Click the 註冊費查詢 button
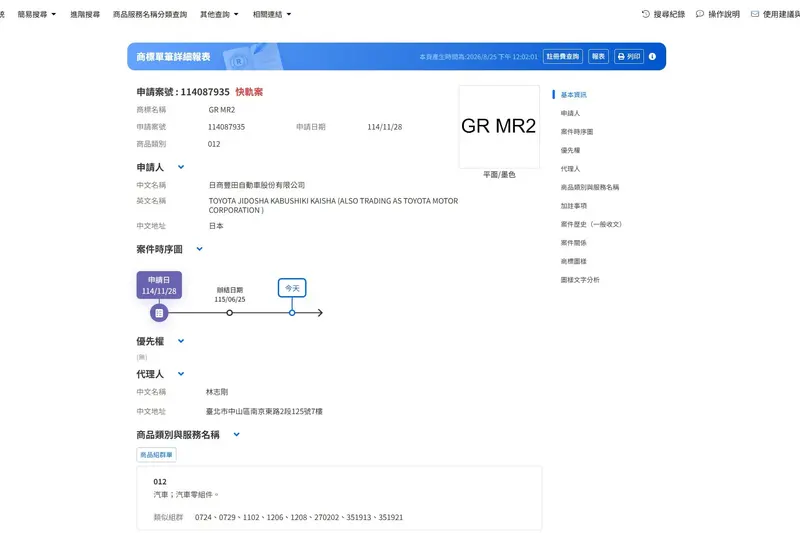This screenshot has height=533, width=800. (563, 57)
